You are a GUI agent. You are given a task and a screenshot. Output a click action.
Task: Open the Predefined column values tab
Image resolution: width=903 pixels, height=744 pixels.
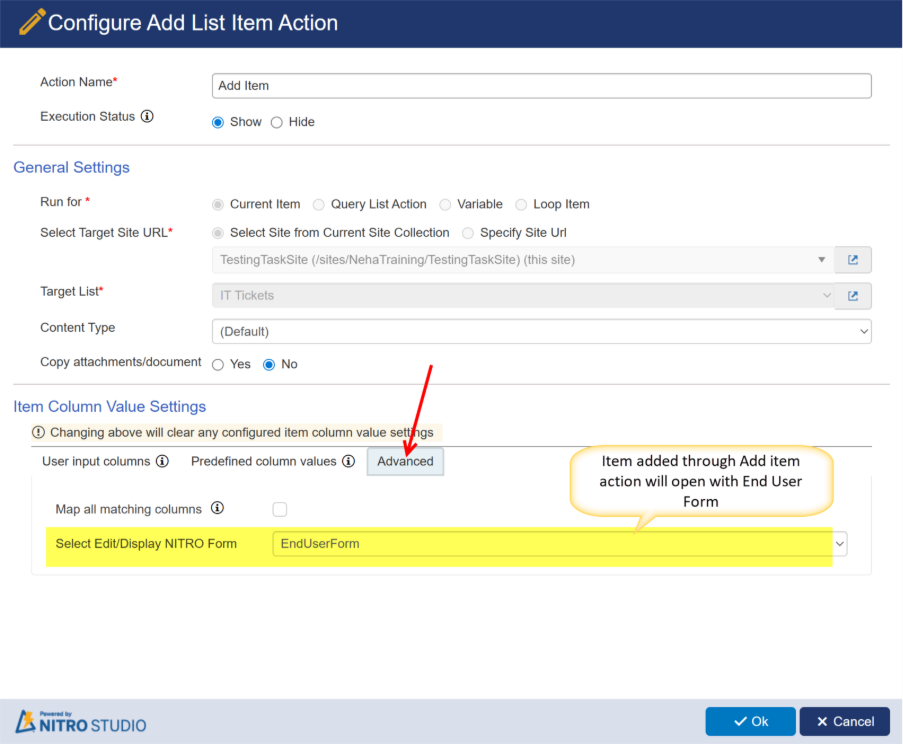[264, 462]
